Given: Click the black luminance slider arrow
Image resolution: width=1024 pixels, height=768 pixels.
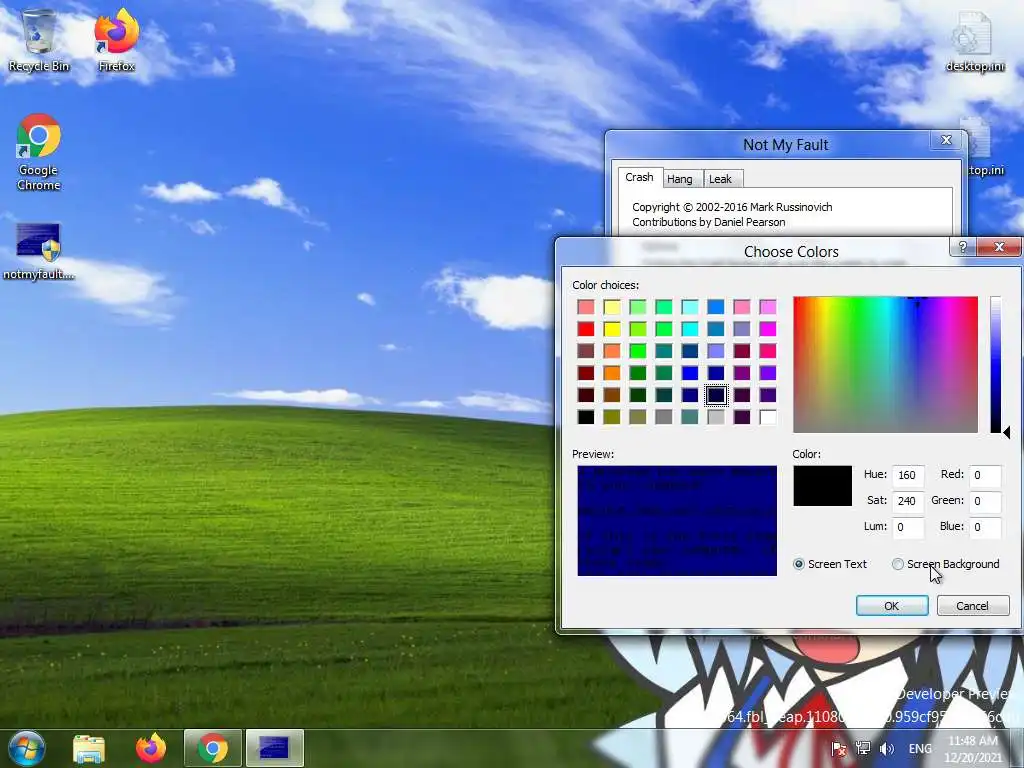Looking at the screenshot, I should [1007, 432].
